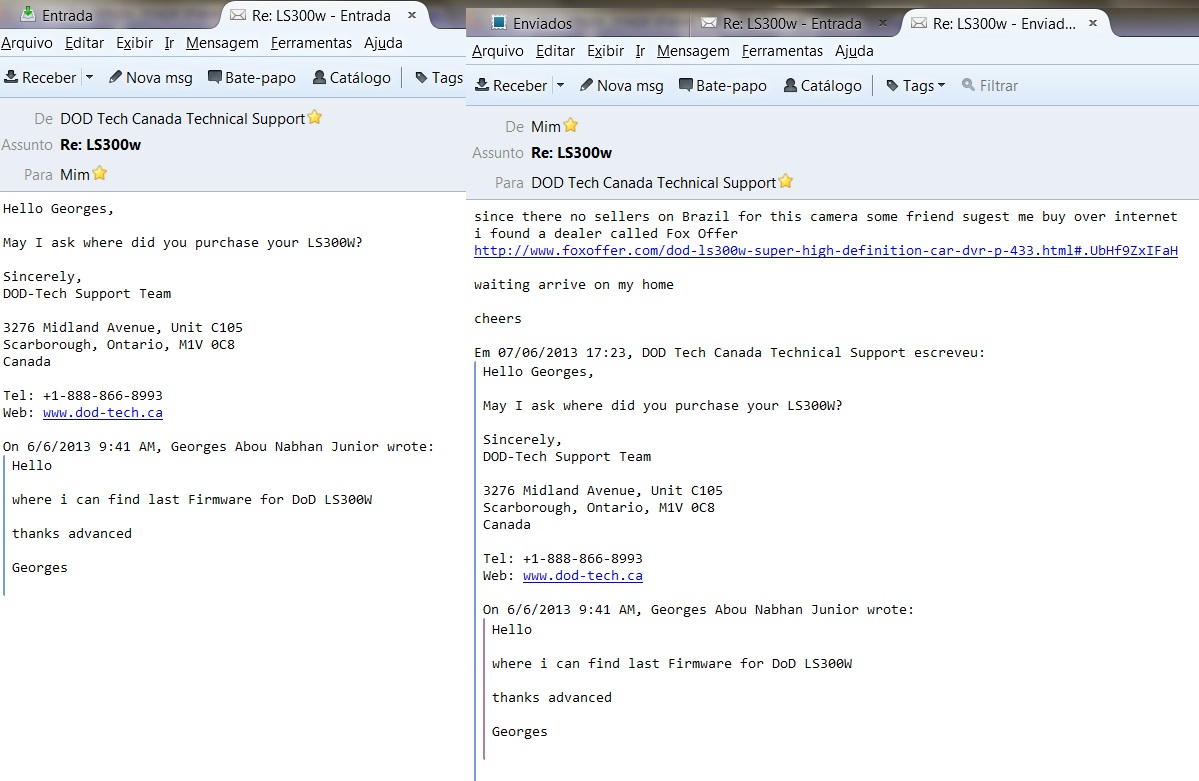The width and height of the screenshot is (1199, 781).
Task: Open Bate-papo chat in right toolbar
Action: click(723, 86)
